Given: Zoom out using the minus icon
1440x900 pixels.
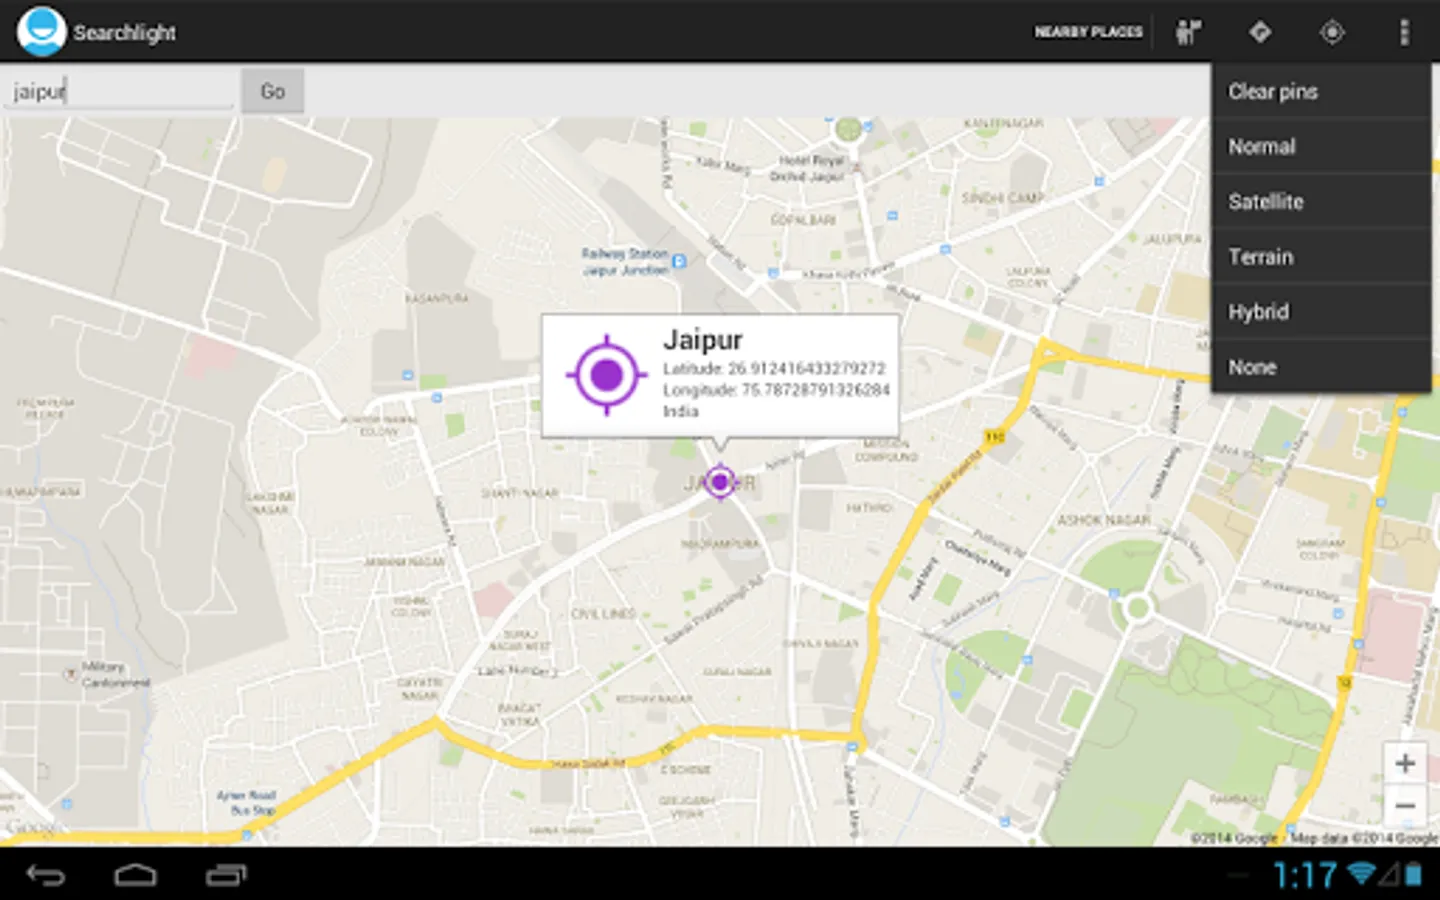Looking at the screenshot, I should click(1404, 805).
